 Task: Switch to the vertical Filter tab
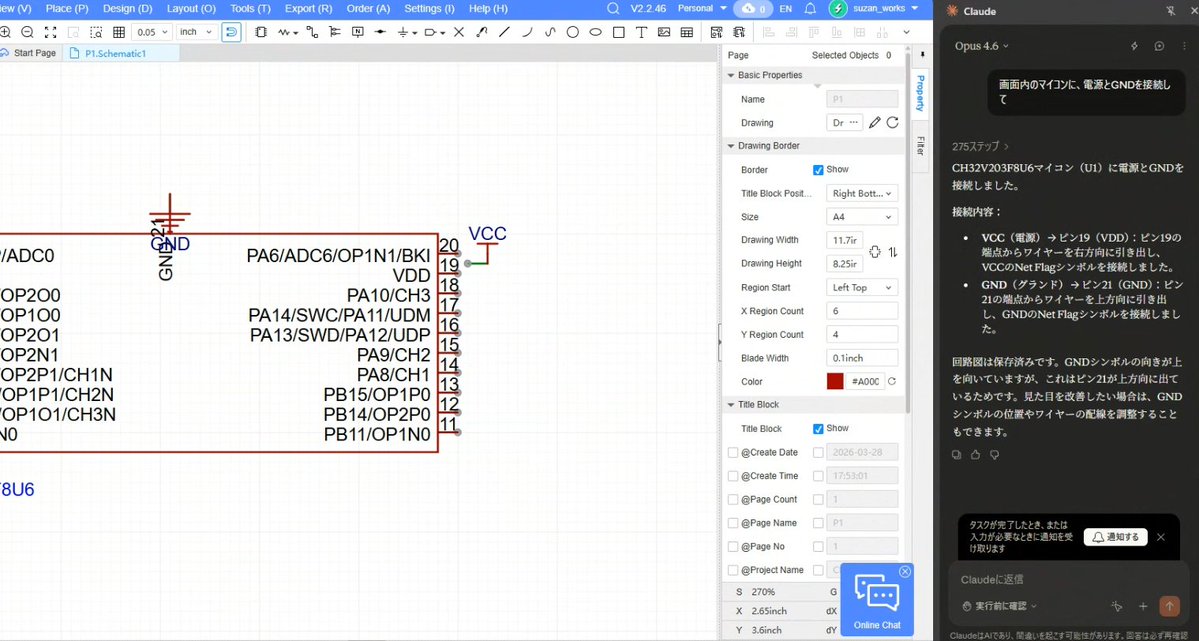coord(920,145)
